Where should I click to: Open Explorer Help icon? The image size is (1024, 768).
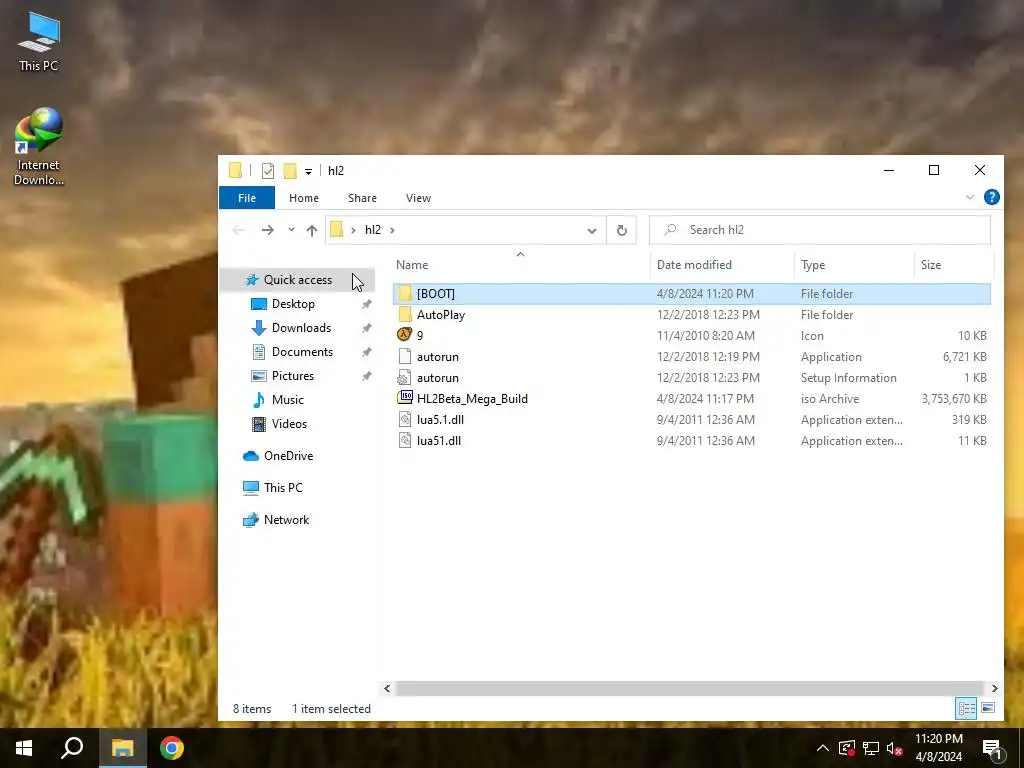click(x=991, y=197)
